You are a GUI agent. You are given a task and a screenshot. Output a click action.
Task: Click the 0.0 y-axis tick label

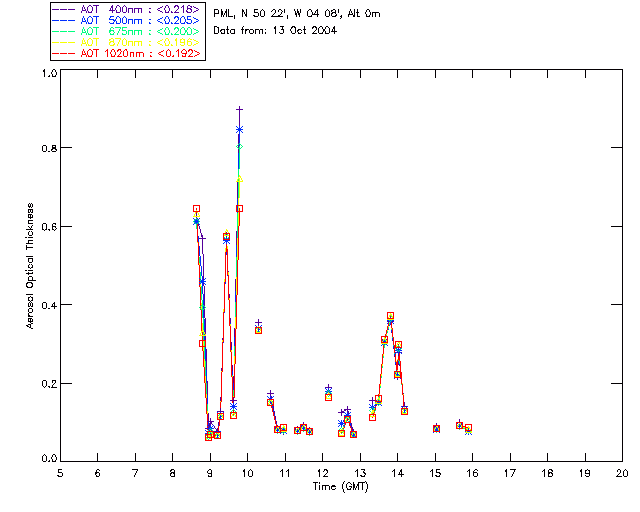(49, 458)
